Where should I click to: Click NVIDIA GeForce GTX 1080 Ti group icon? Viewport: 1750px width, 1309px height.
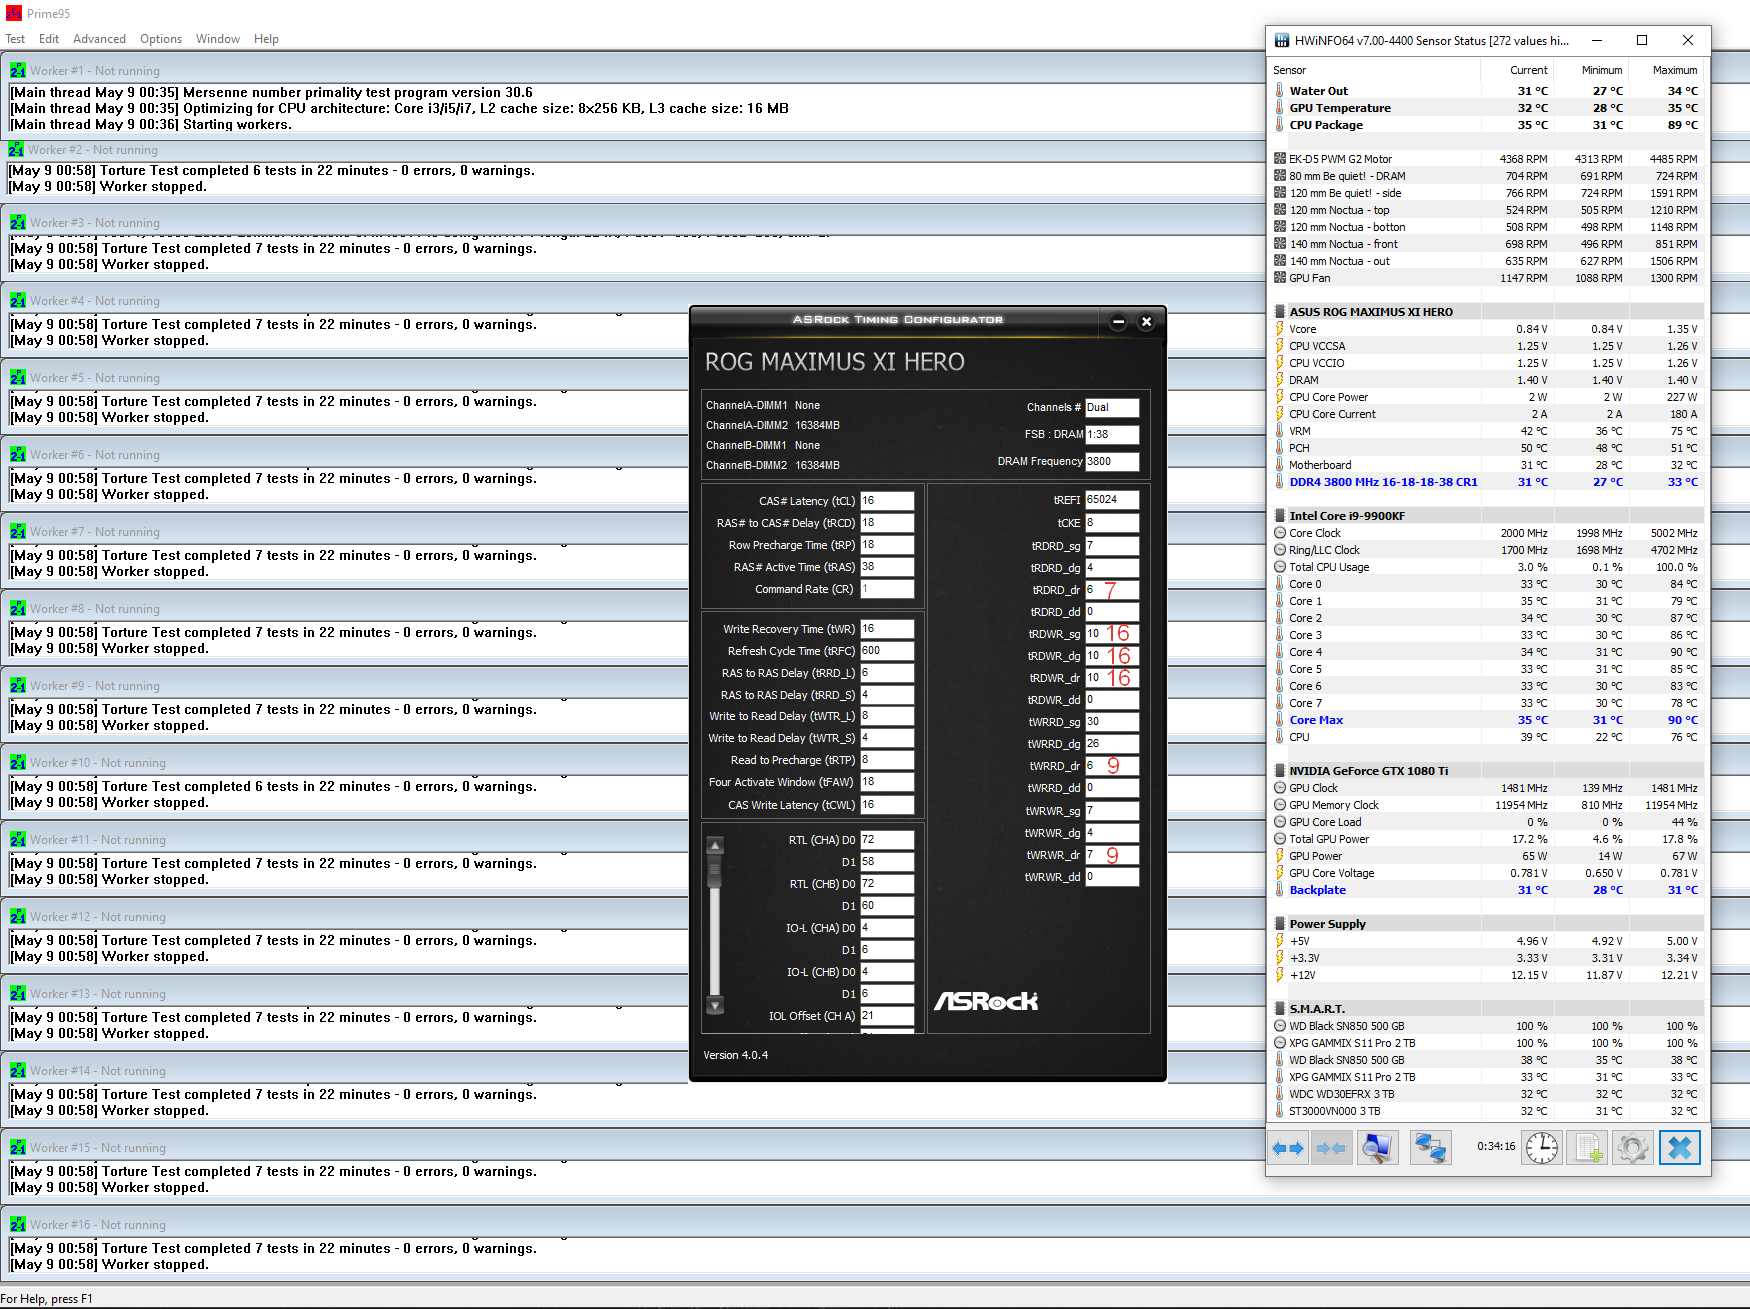[x=1280, y=771]
